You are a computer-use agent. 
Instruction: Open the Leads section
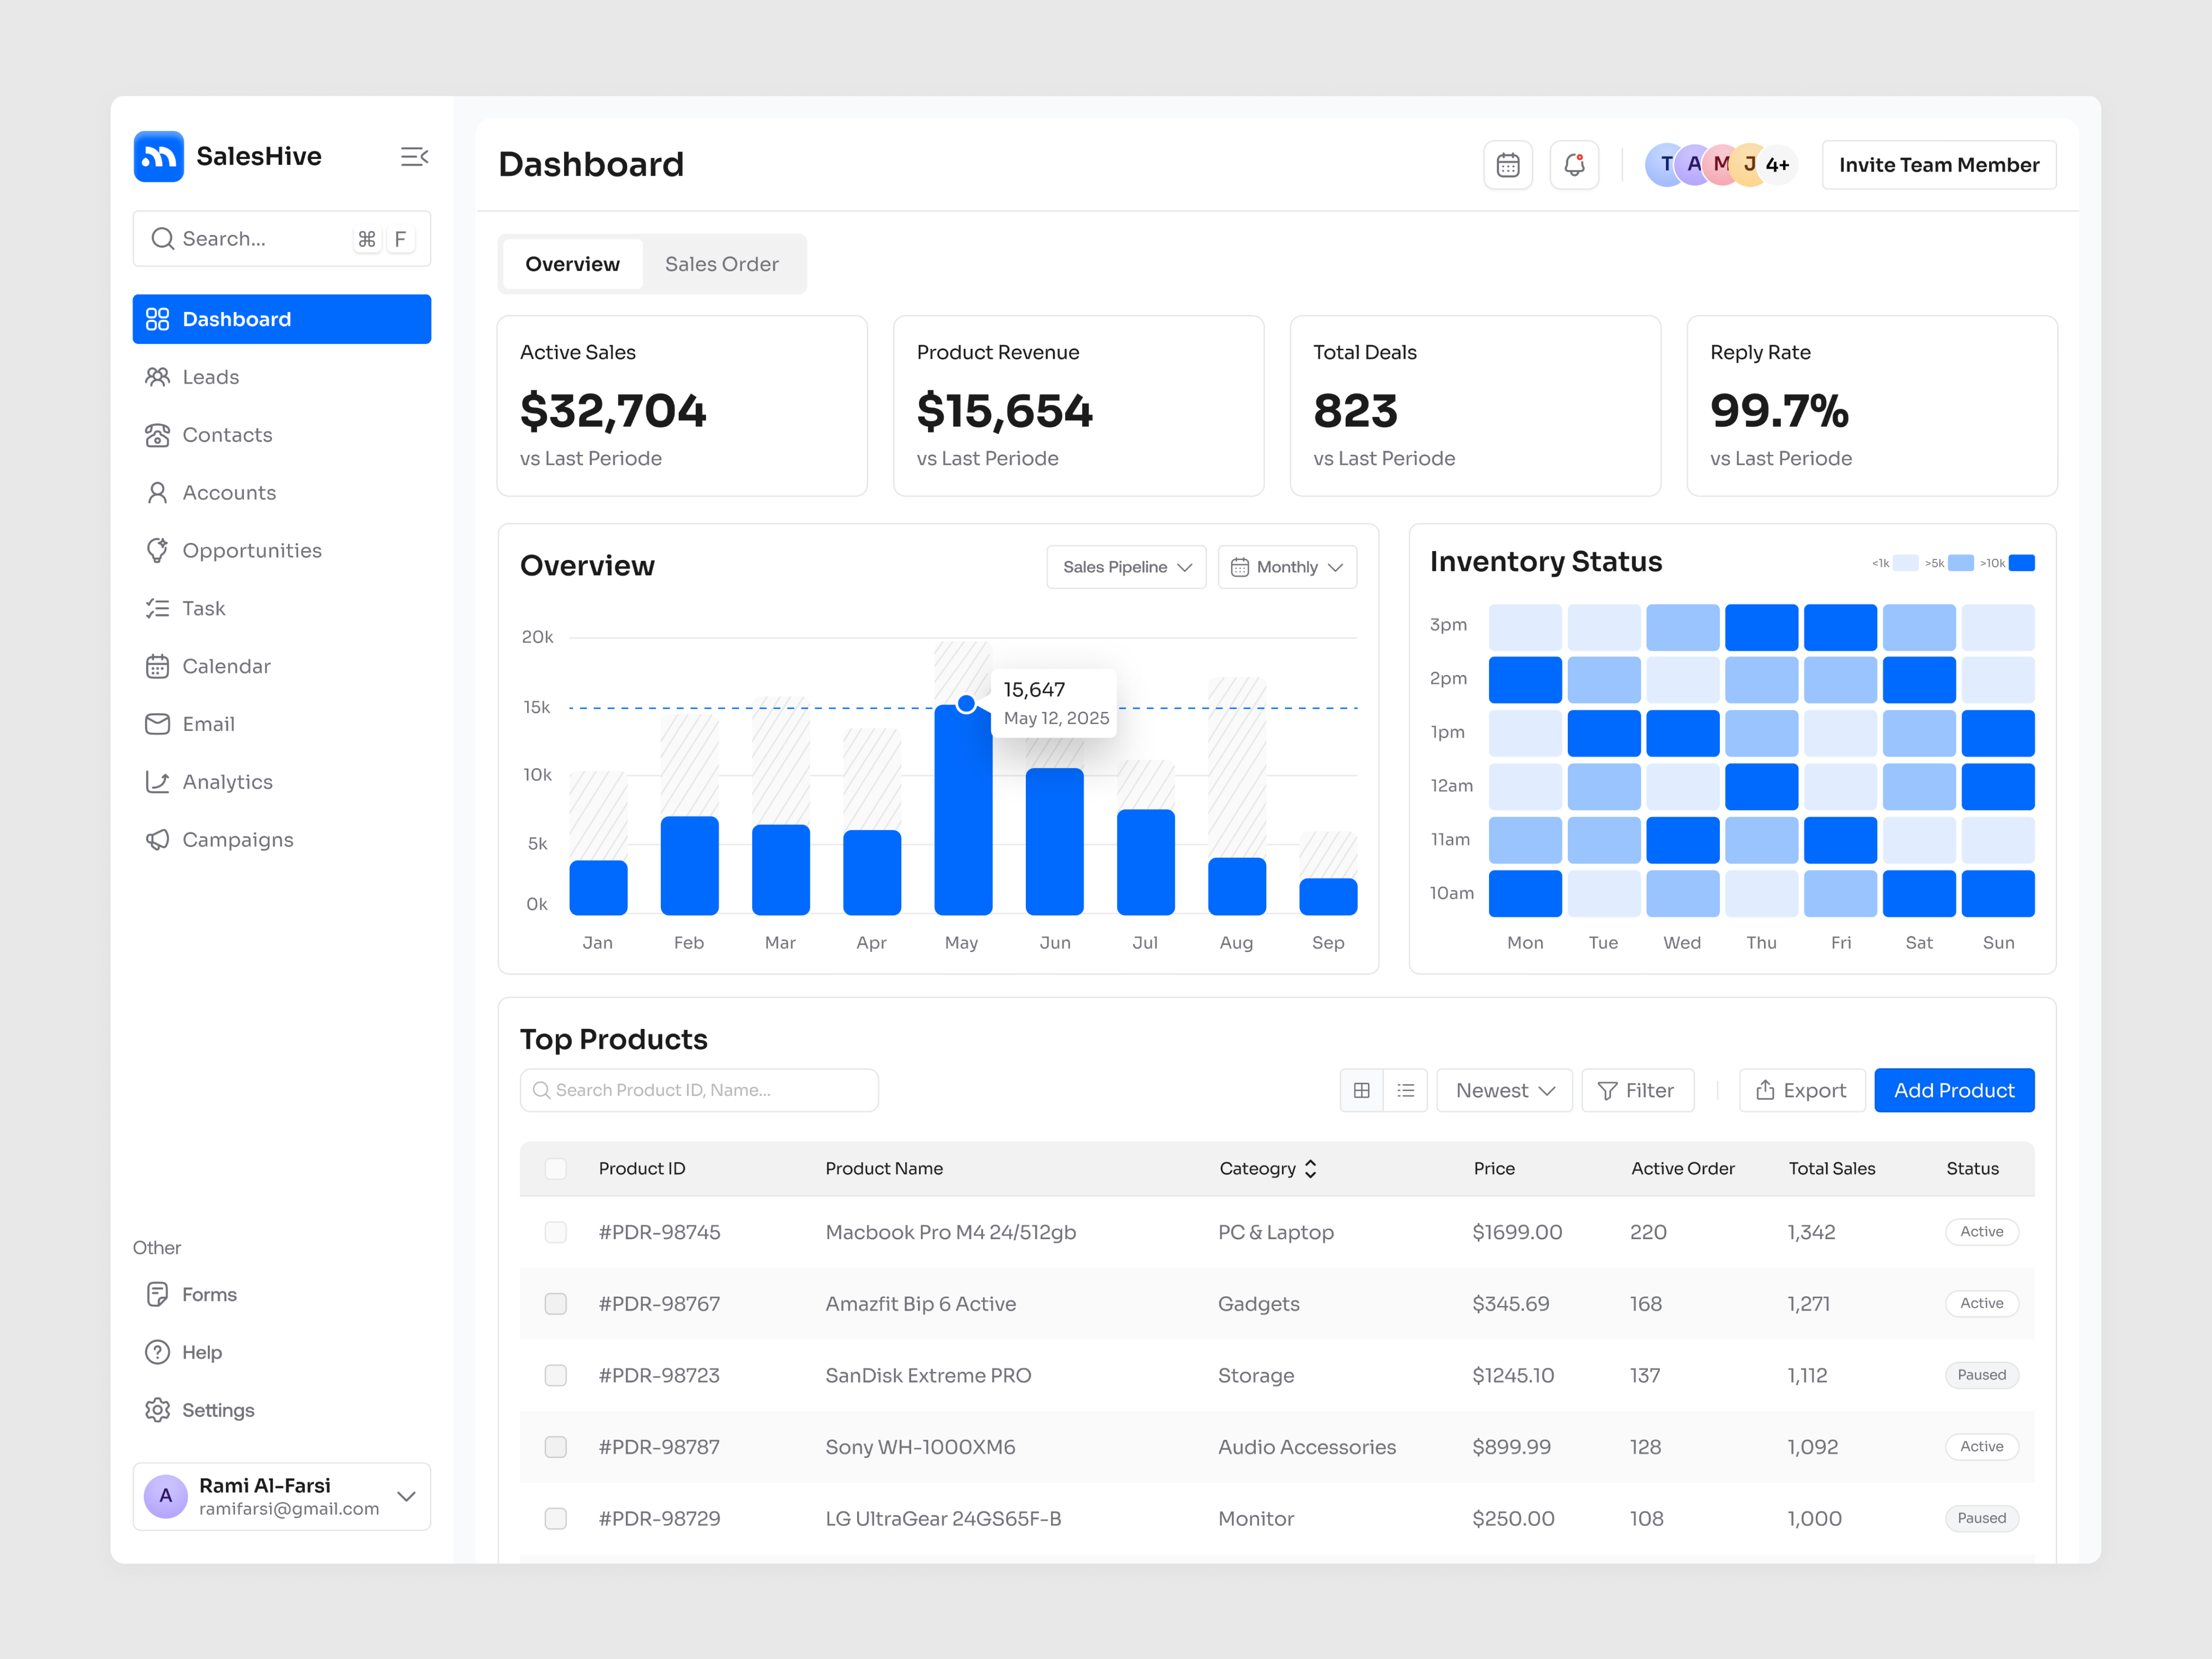click(210, 376)
